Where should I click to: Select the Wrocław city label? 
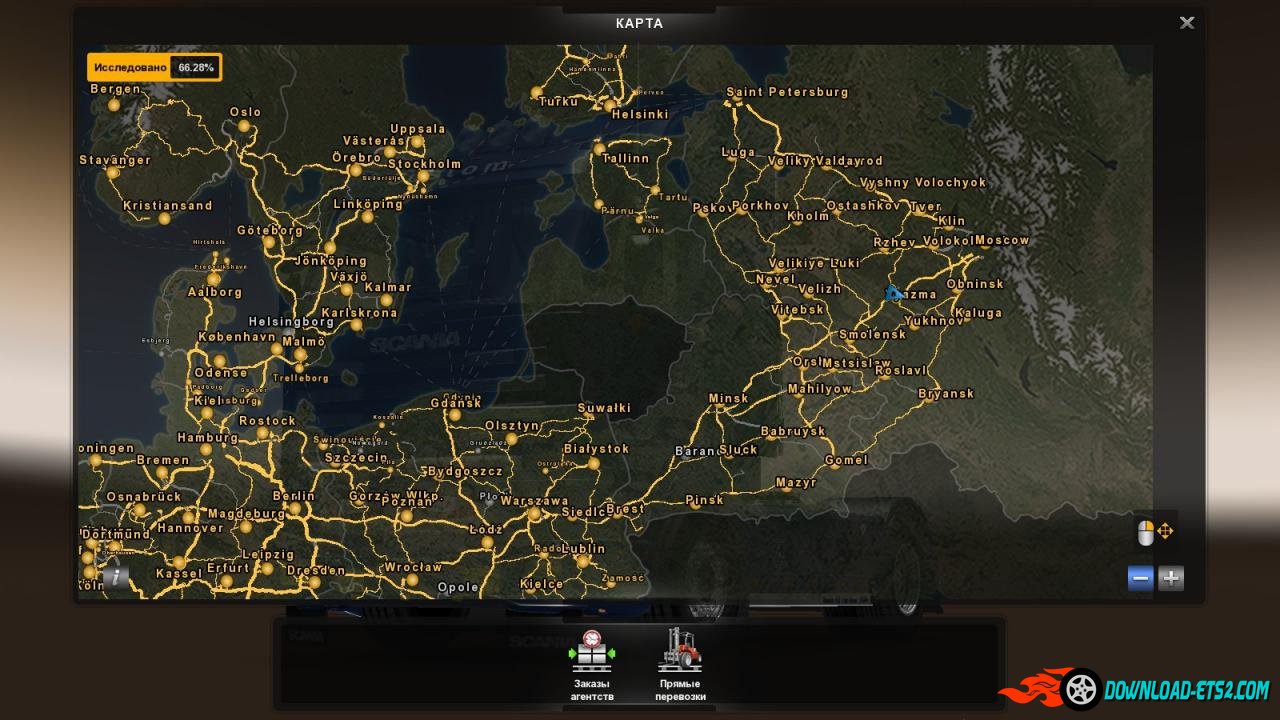(413, 567)
